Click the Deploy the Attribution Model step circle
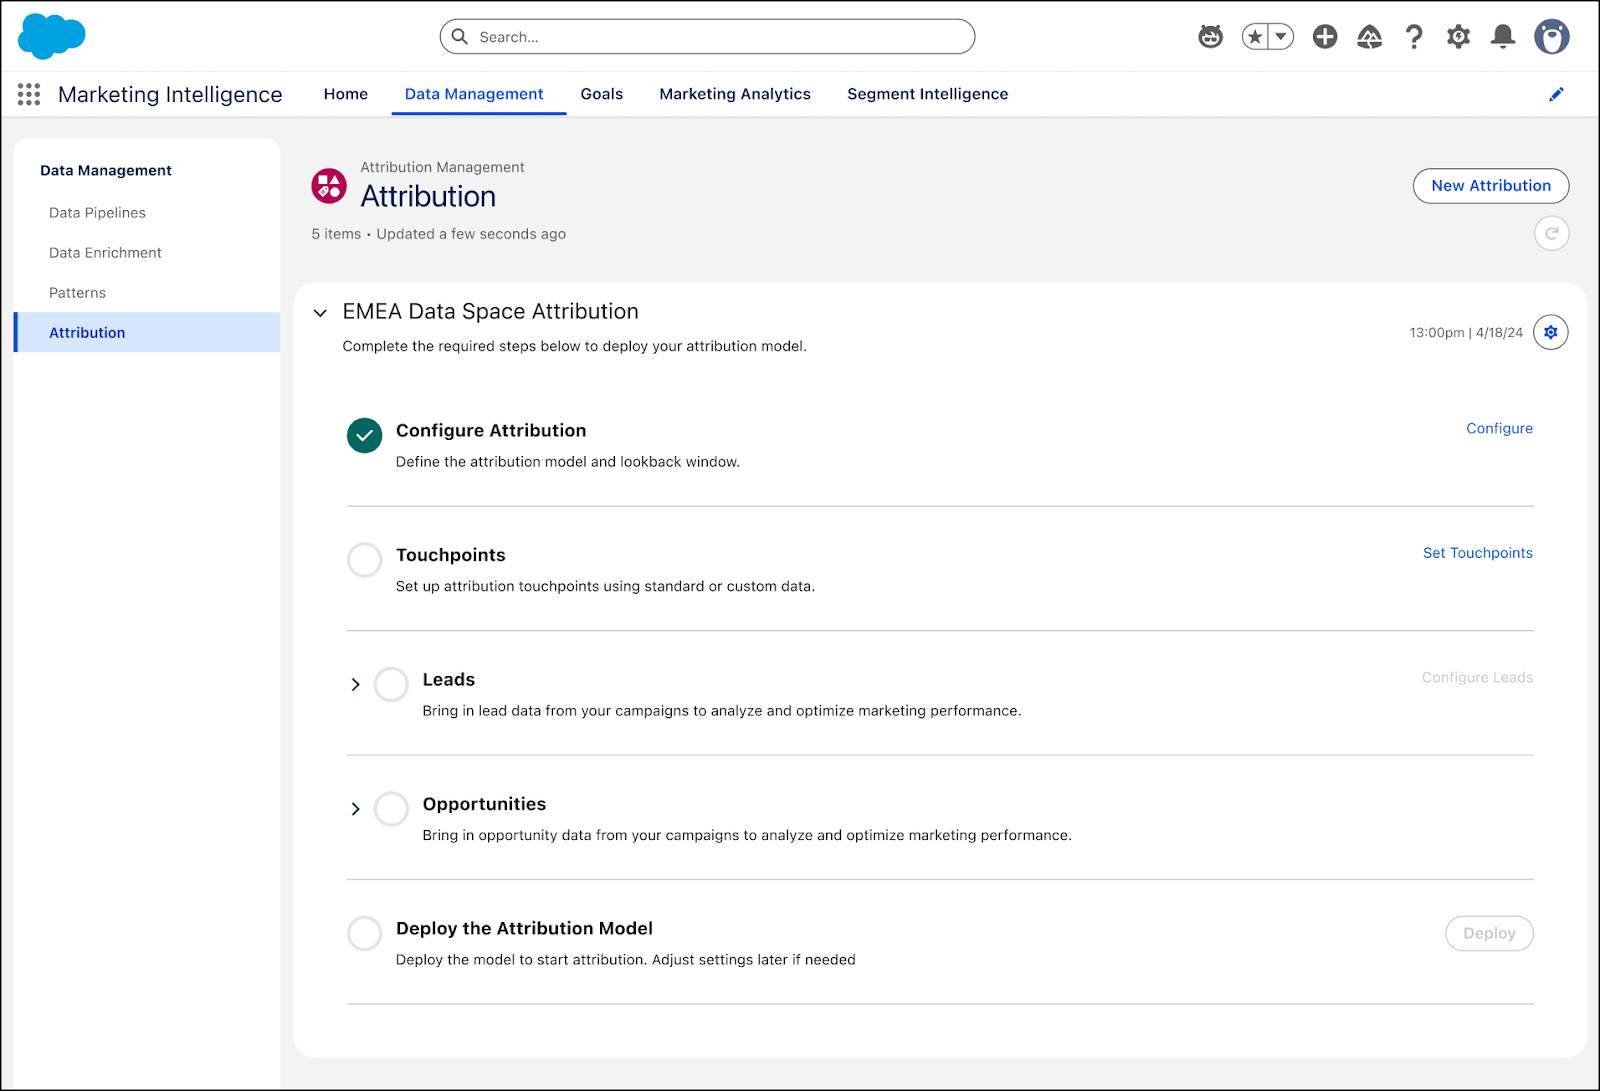The width and height of the screenshot is (1600, 1091). click(364, 933)
